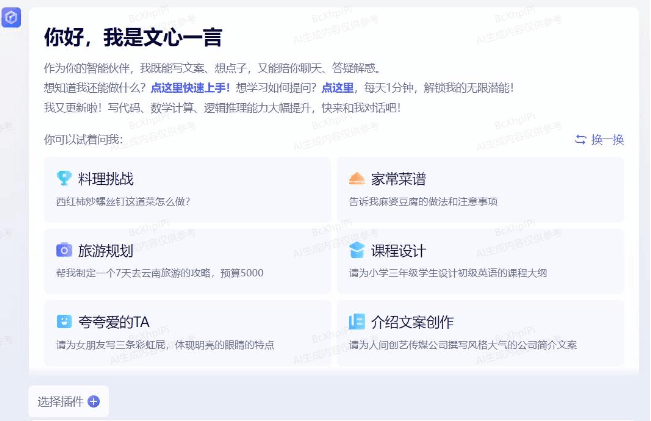Click prompt text 告诉我麻婆豆腐的做法和注意事项
Image resolution: width=651 pixels, height=421 pixels.
click(x=423, y=202)
